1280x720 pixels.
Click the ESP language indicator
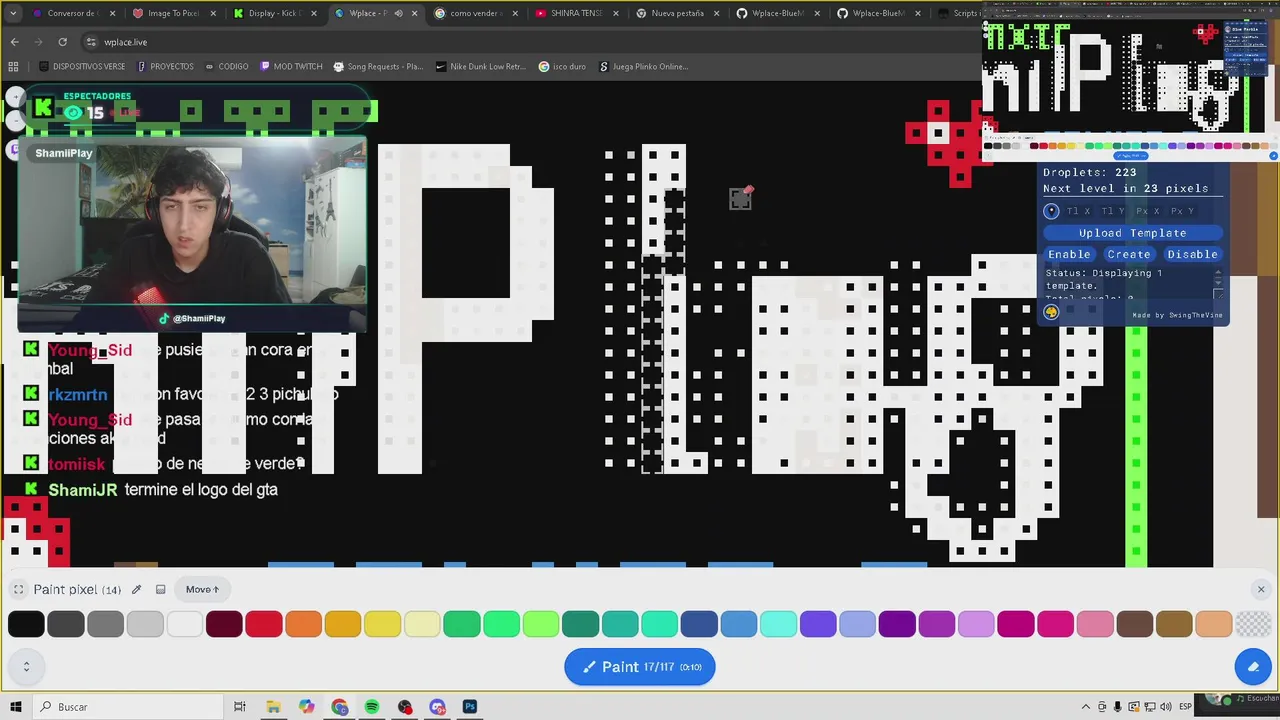[x=1185, y=707]
